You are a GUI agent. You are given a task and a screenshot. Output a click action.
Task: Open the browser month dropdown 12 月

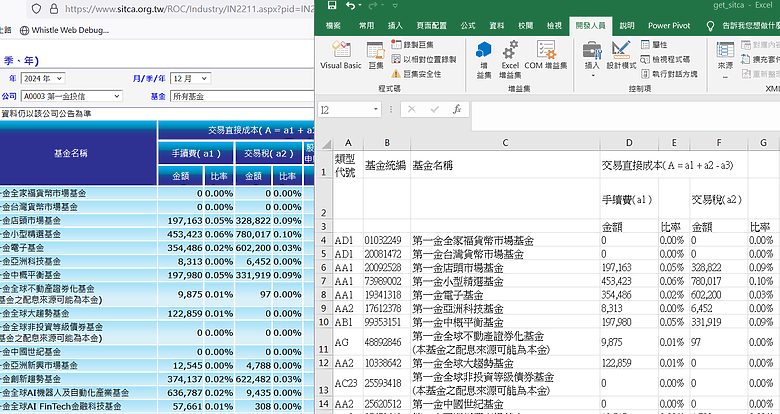190,78
